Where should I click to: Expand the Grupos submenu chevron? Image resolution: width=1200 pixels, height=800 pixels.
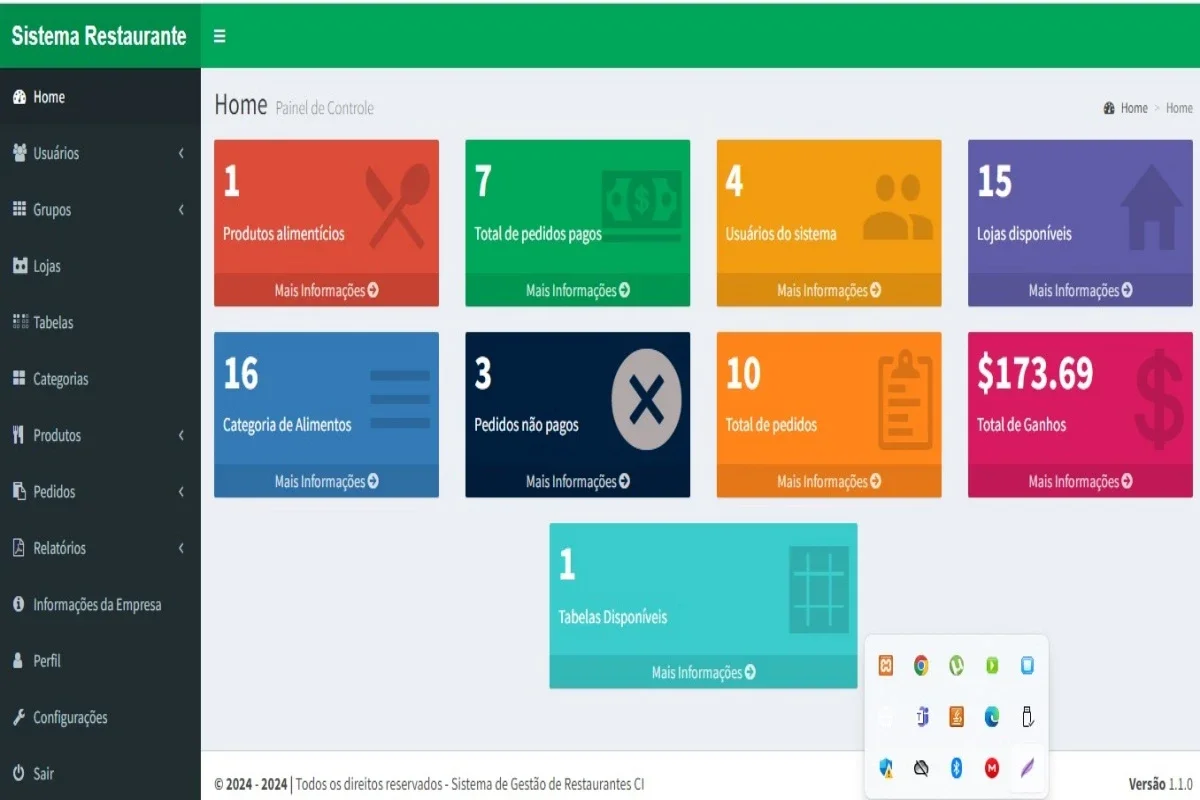pyautogui.click(x=181, y=210)
